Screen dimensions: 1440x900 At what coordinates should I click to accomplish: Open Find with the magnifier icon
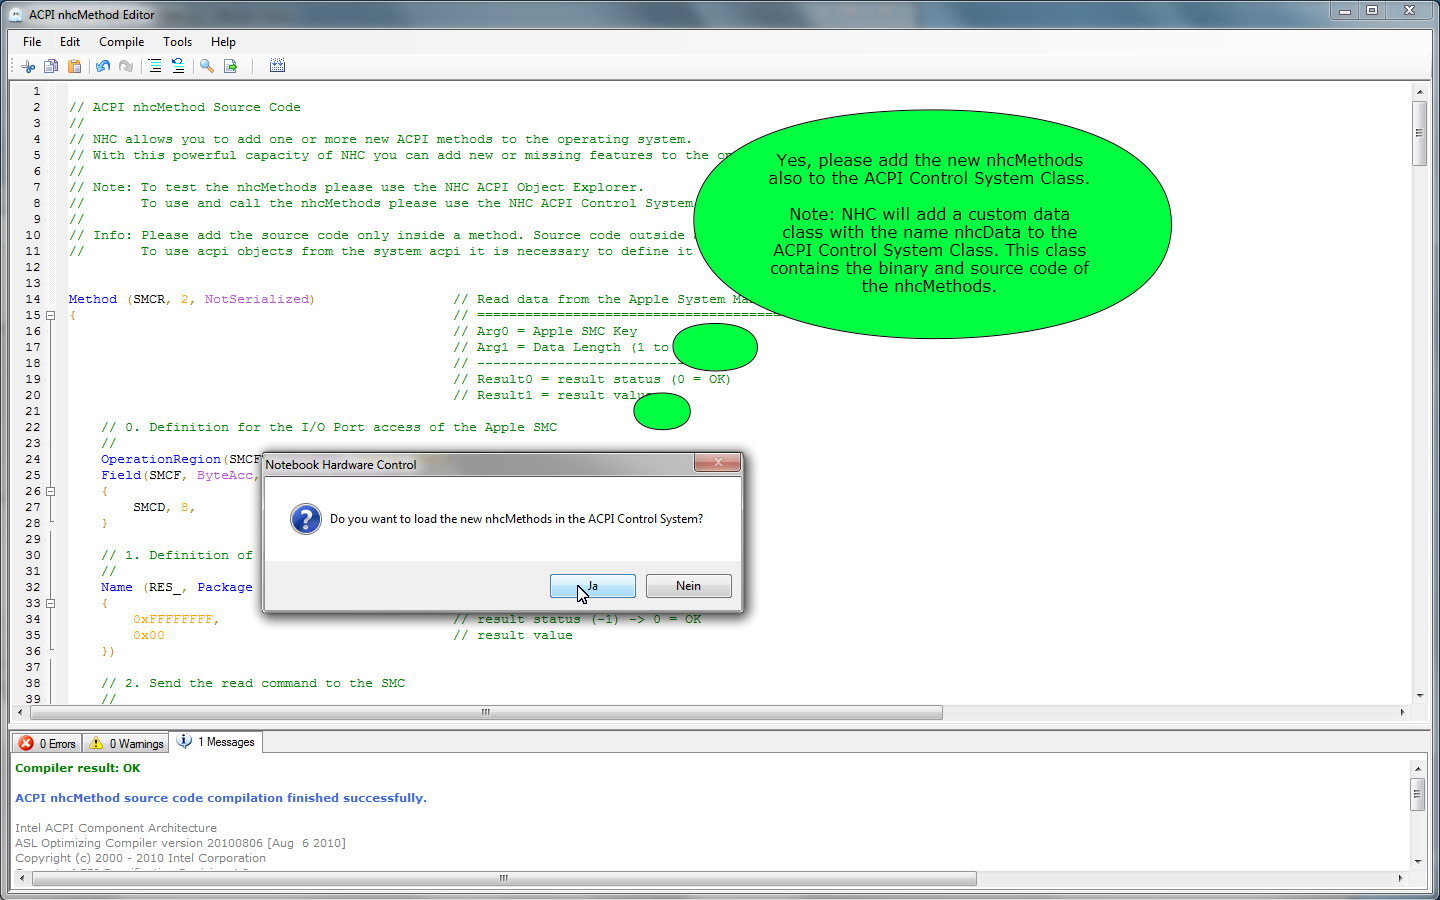pyautogui.click(x=207, y=66)
